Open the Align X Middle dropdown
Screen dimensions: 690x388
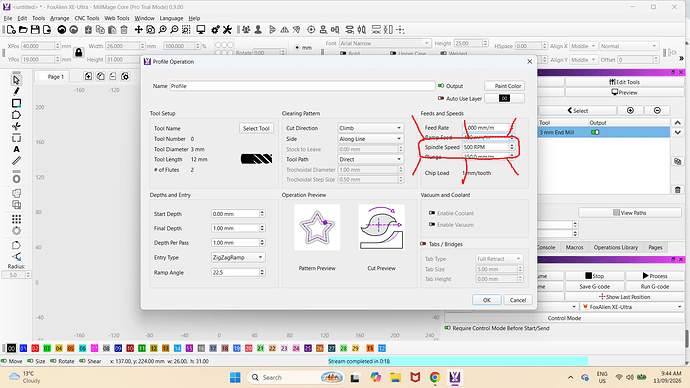[584, 46]
